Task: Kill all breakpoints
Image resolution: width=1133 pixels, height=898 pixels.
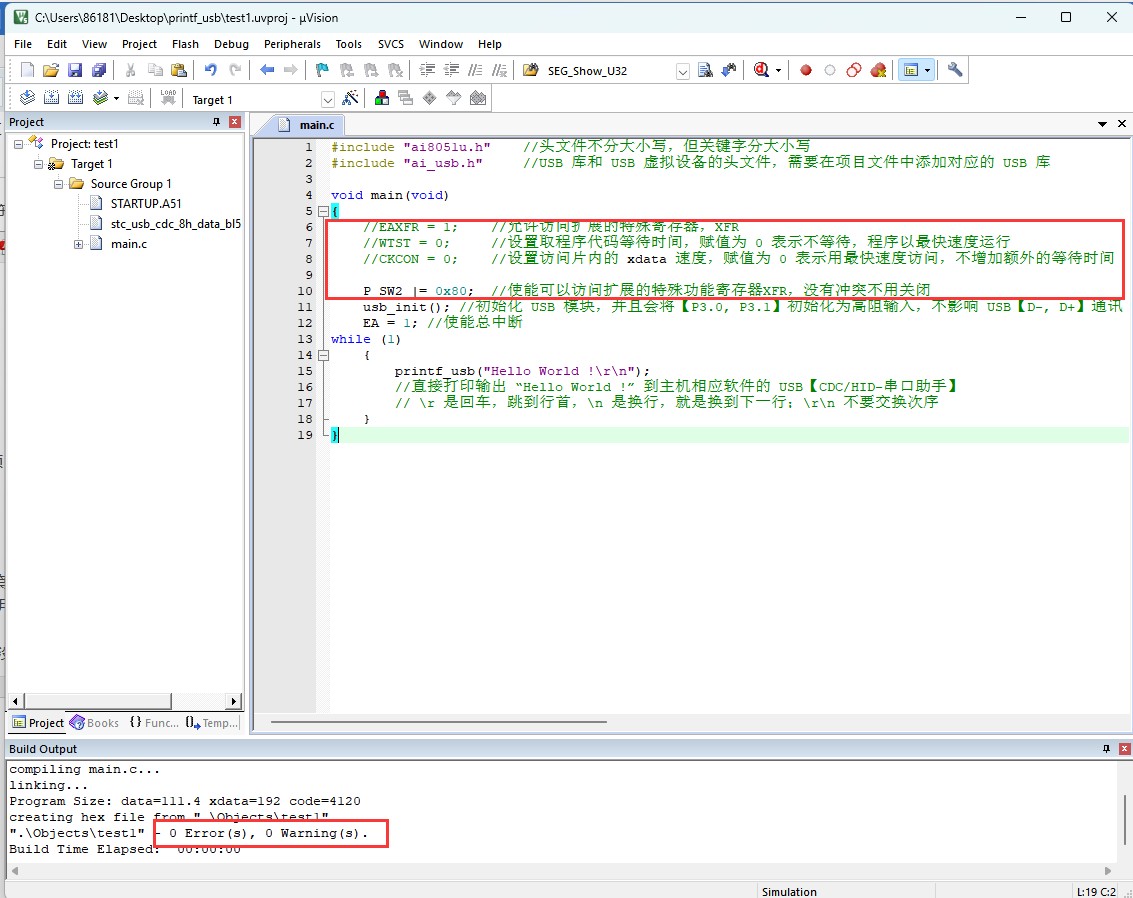Action: (878, 70)
